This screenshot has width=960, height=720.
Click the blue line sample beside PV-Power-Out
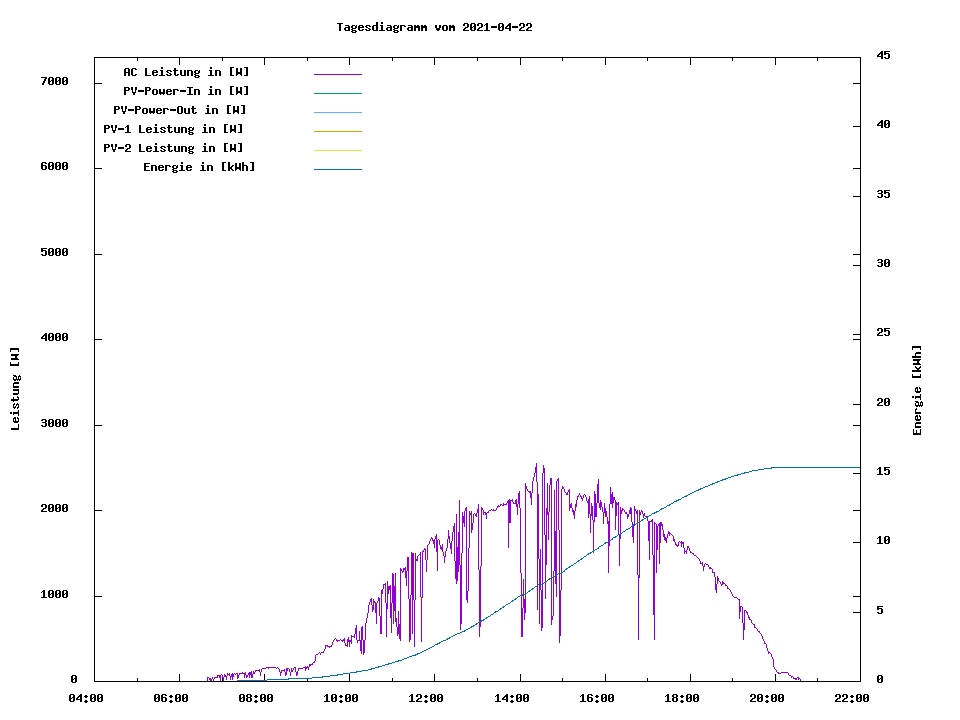[337, 112]
